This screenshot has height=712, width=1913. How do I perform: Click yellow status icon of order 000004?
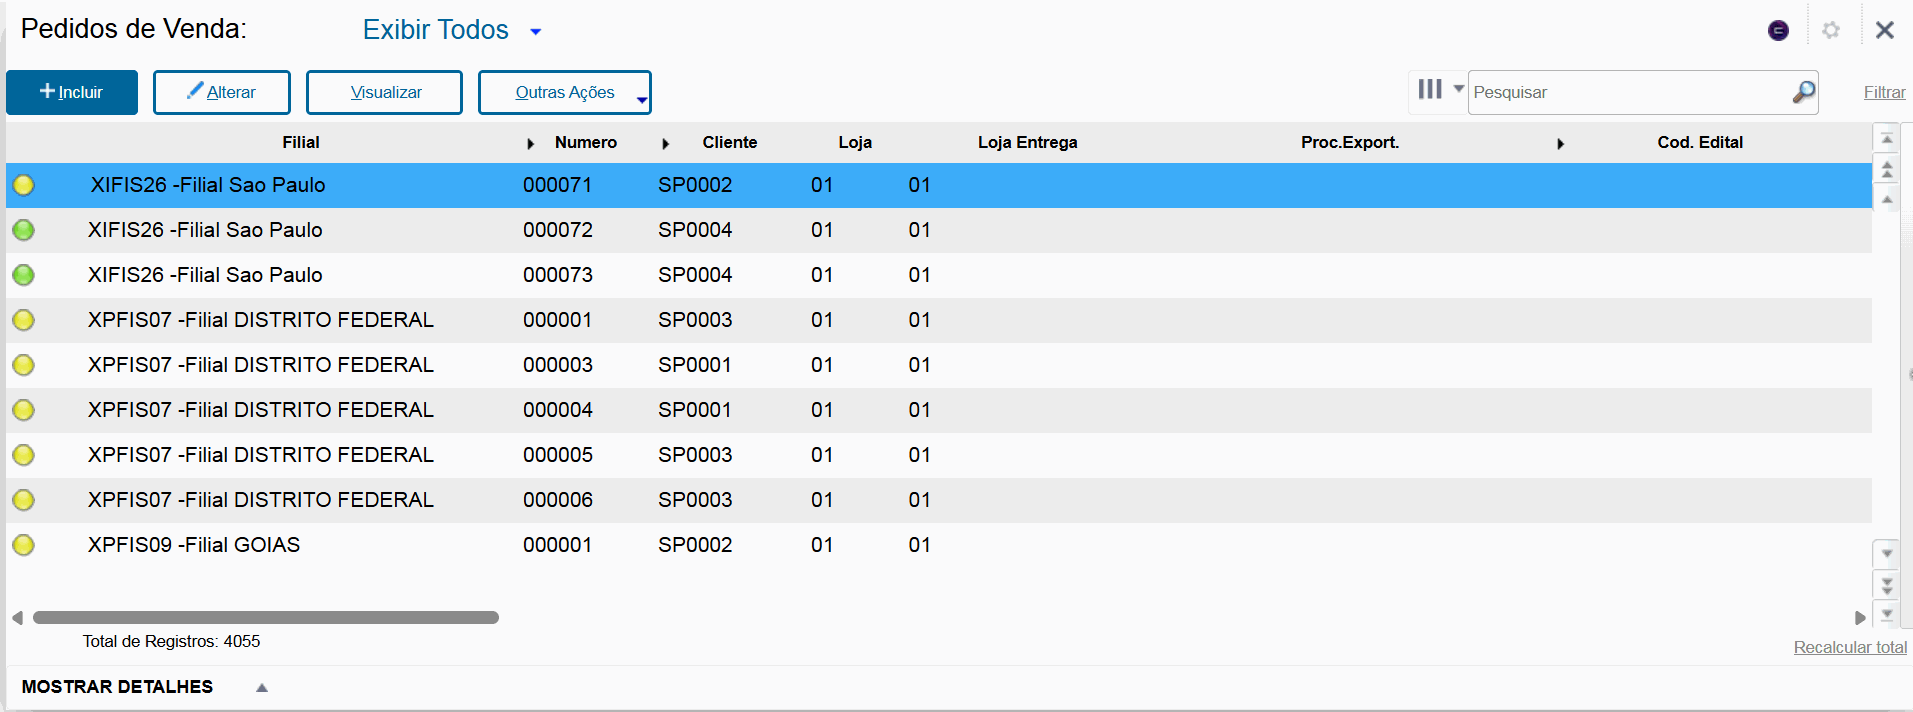click(24, 410)
